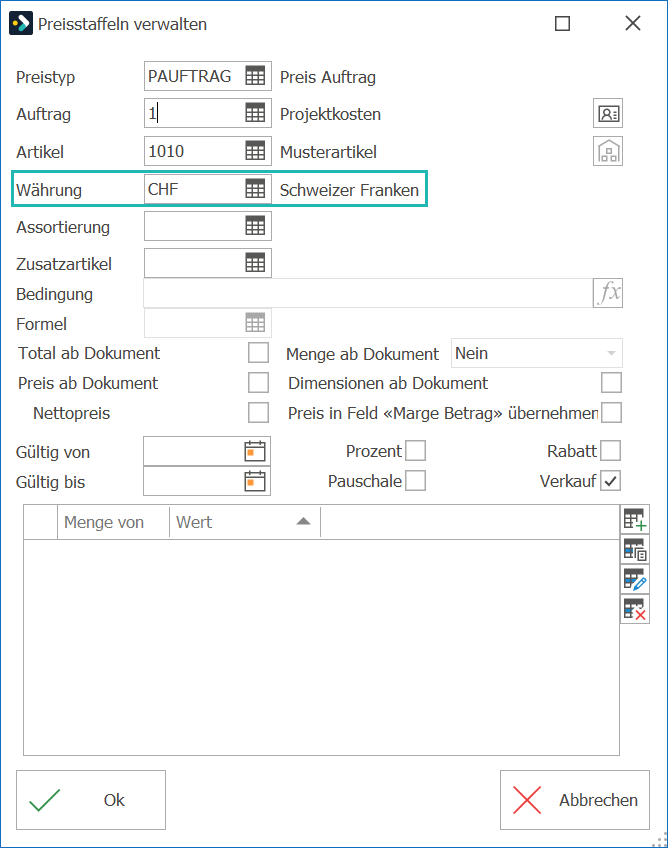Click the Projektkosten description text
Image resolution: width=668 pixels, height=848 pixels.
(330, 114)
